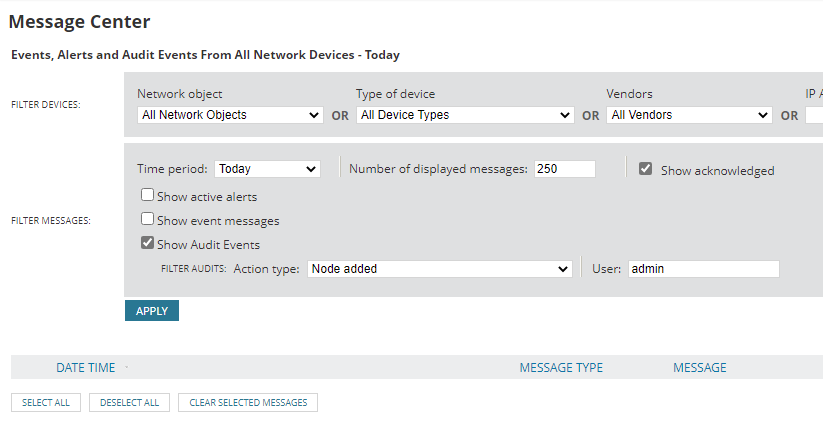Toggle the Show acknowledged checkbox
Viewport: 823px width, 425px height.
pyautogui.click(x=646, y=169)
